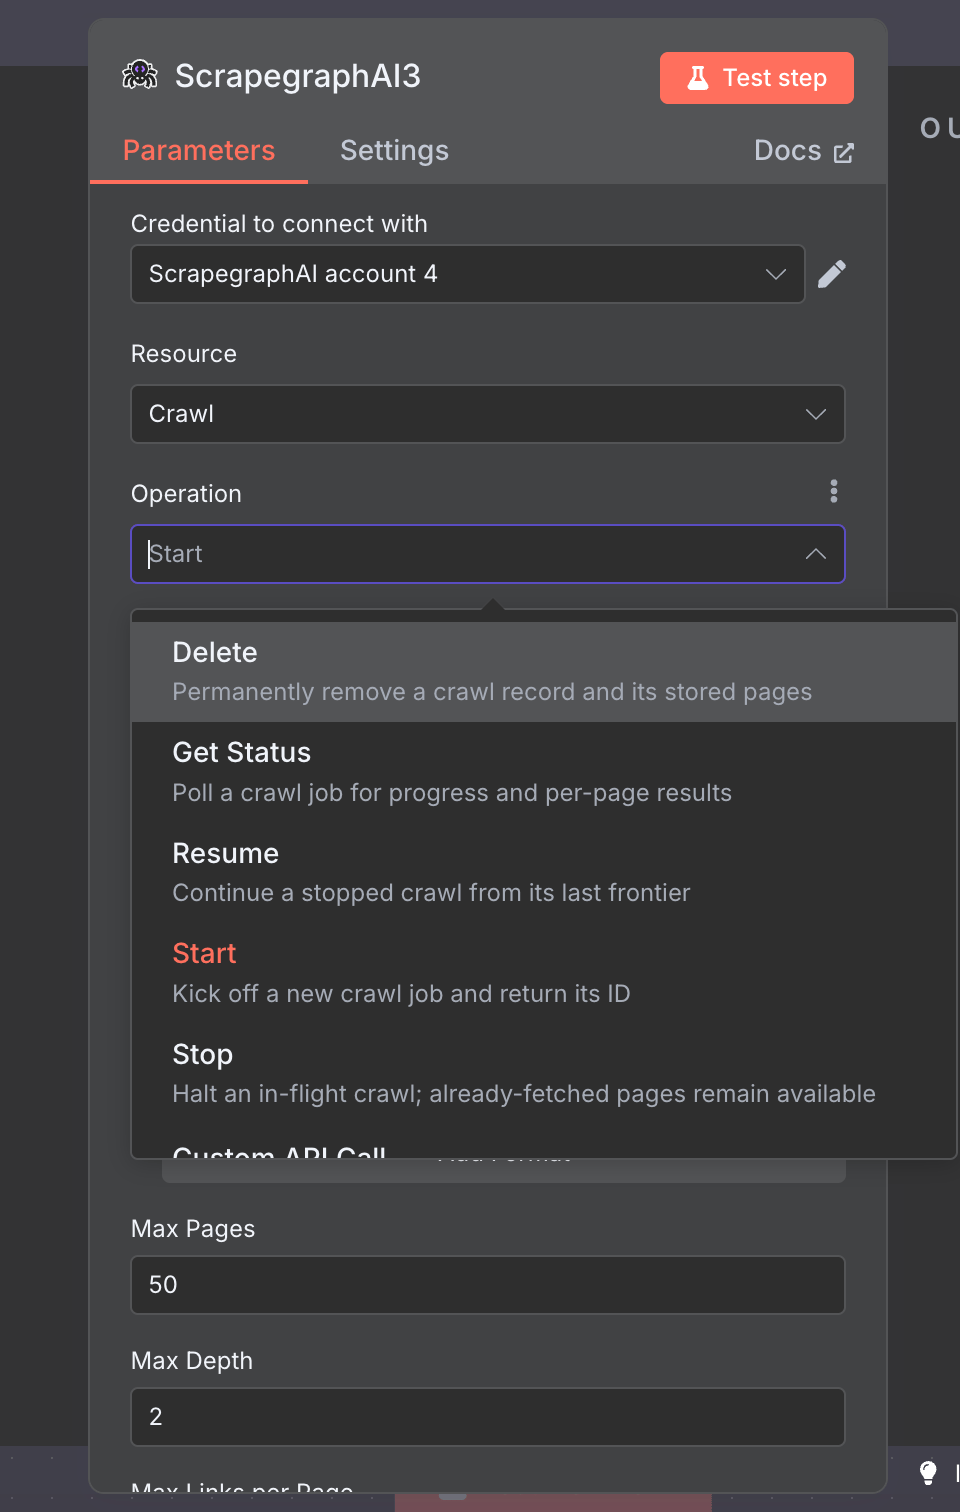Screen dimensions: 960x1512
Task: Choose the Resume operation option
Action: [544, 873]
